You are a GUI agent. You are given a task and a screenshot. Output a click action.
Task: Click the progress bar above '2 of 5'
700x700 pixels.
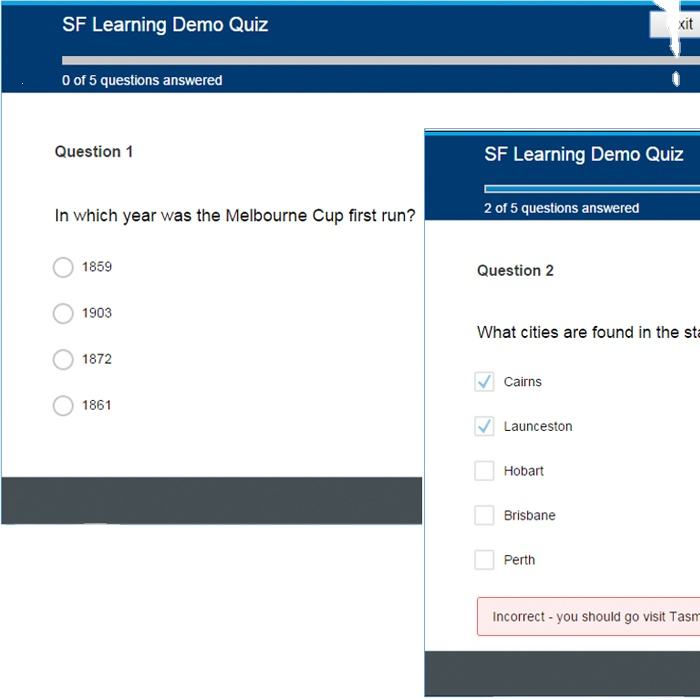point(592,188)
